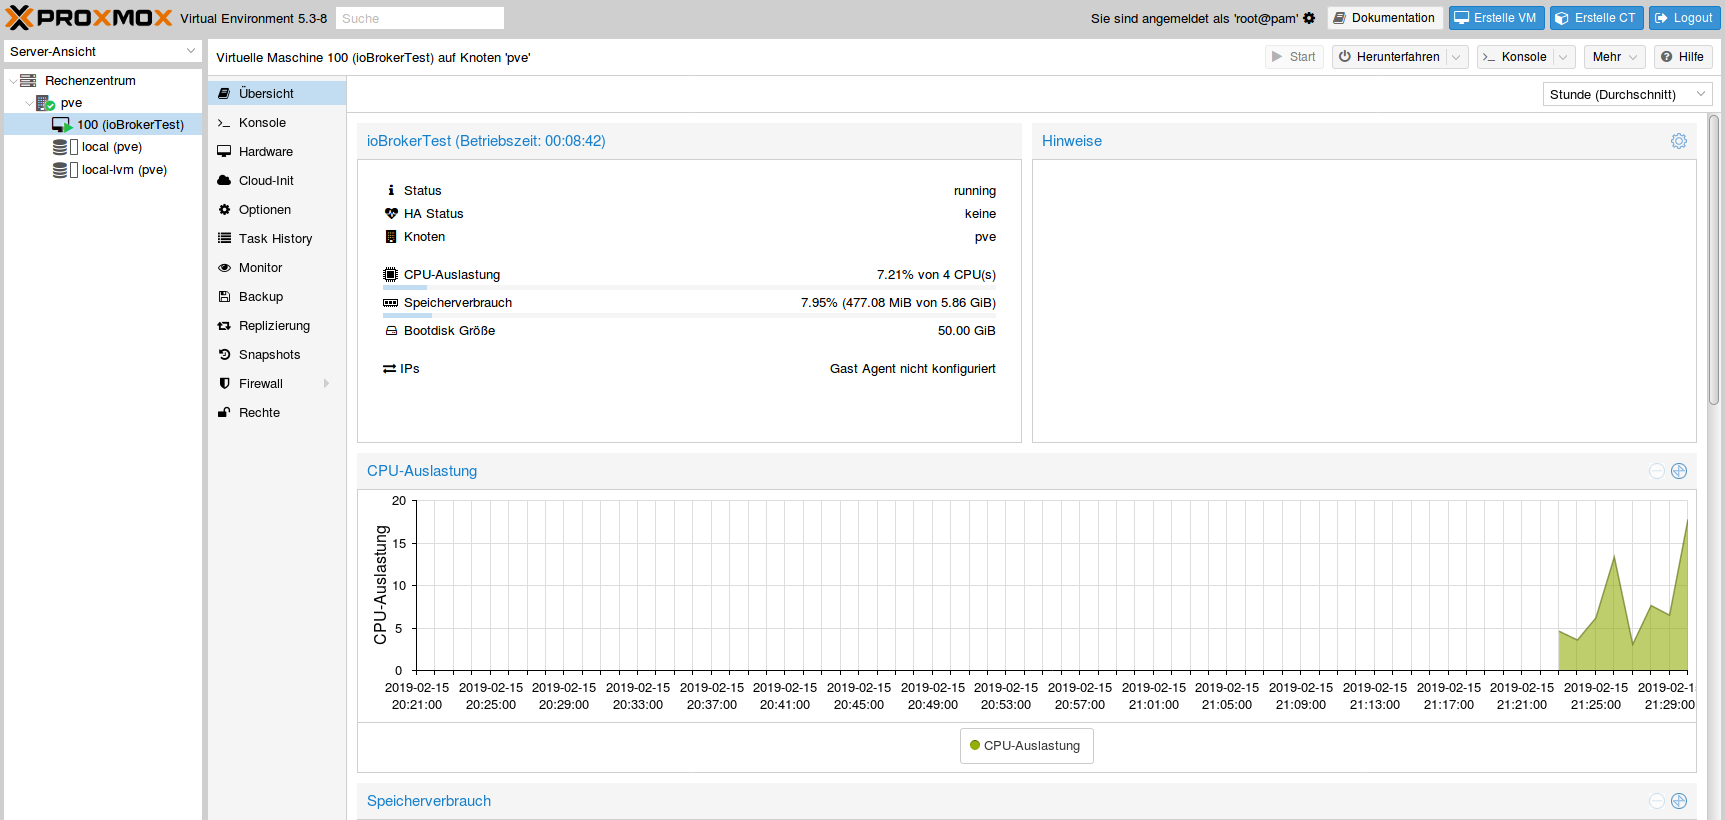Click the Knoten building icon
The image size is (1725, 820).
coord(391,237)
